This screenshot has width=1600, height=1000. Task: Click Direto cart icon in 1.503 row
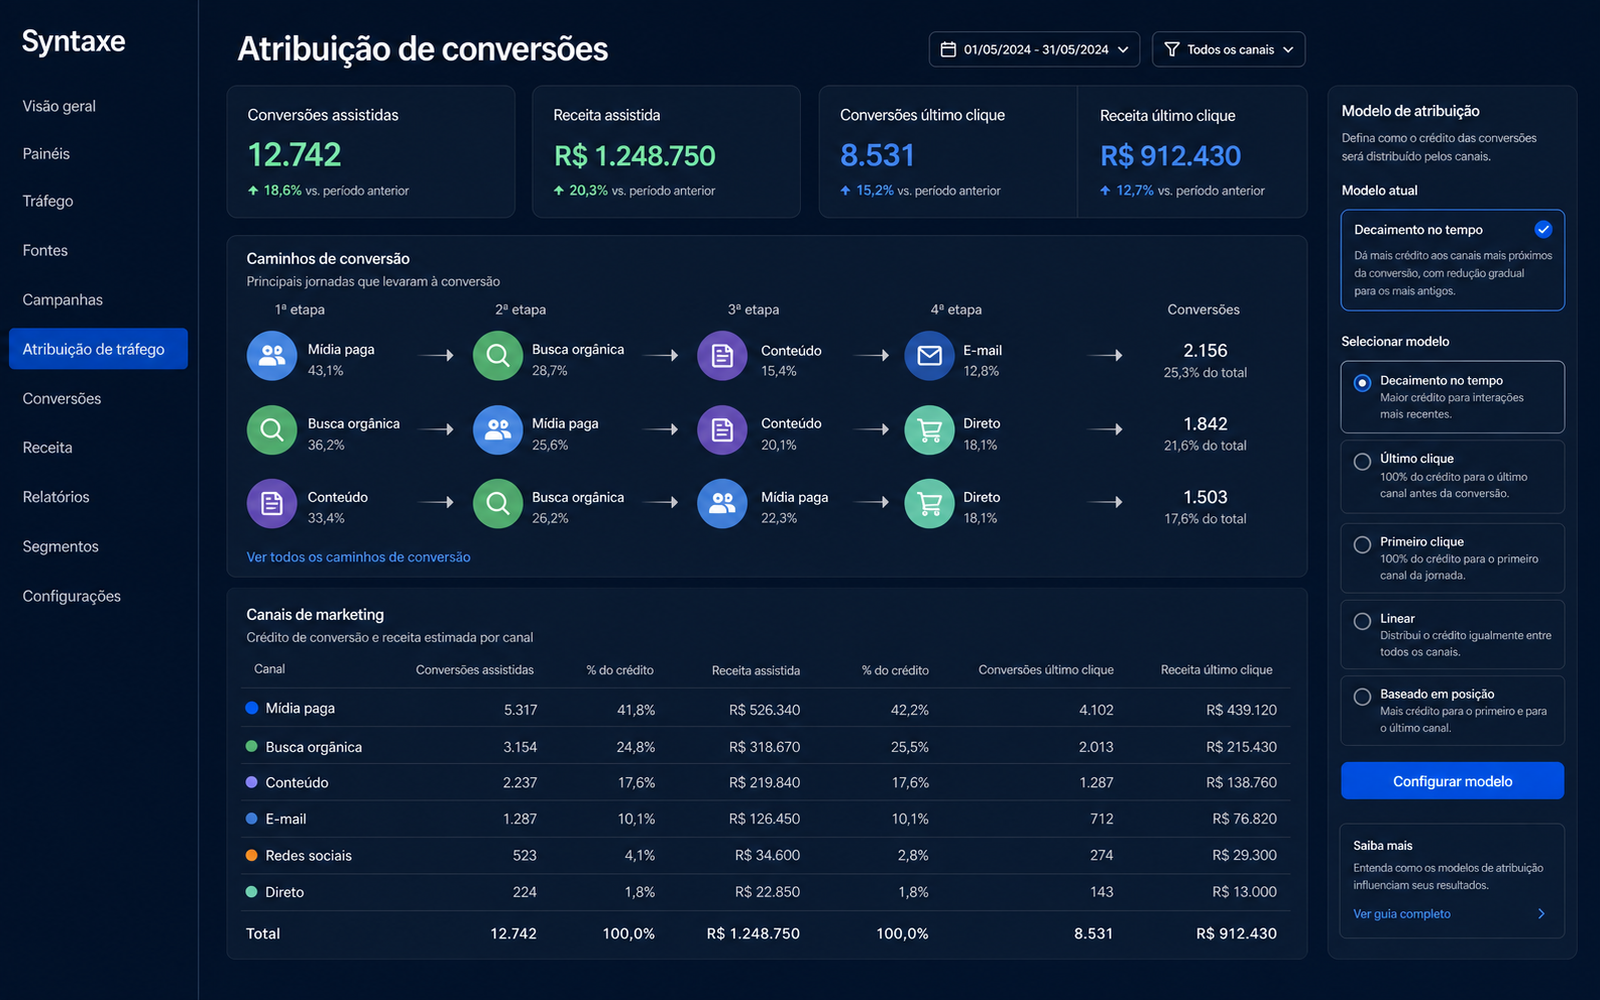pos(929,503)
